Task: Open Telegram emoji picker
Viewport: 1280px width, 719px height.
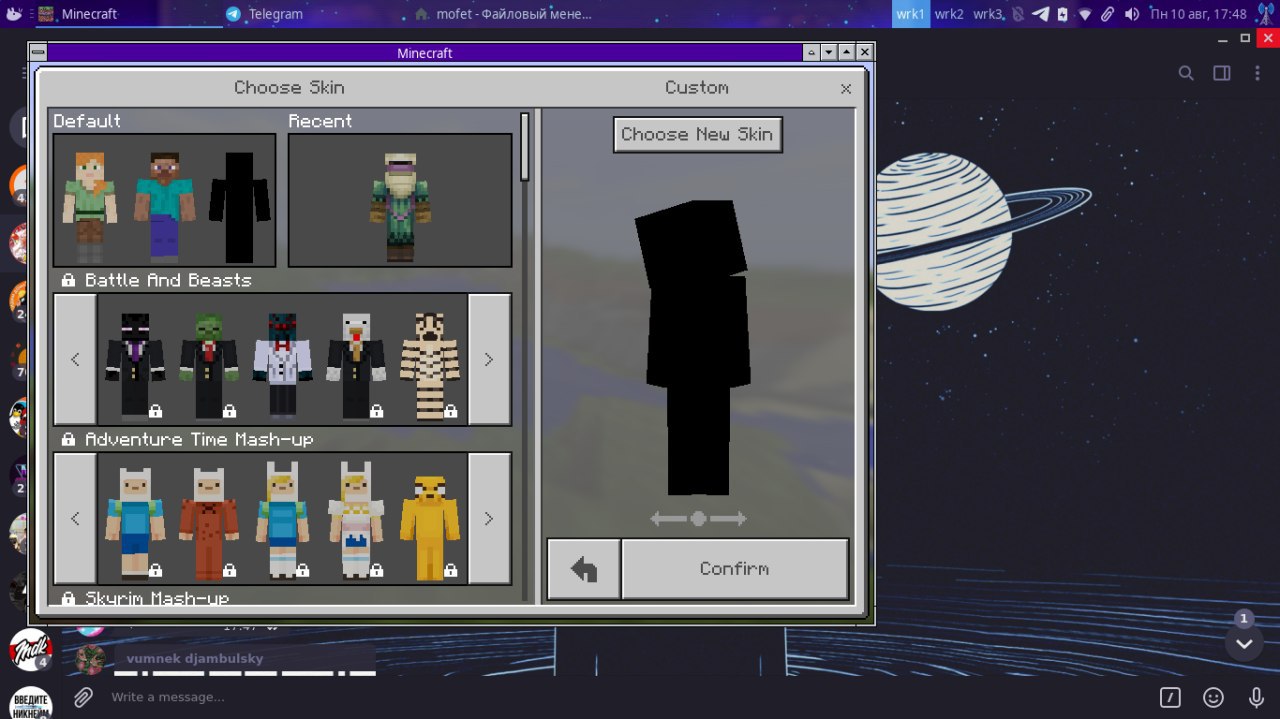Action: coord(1213,697)
